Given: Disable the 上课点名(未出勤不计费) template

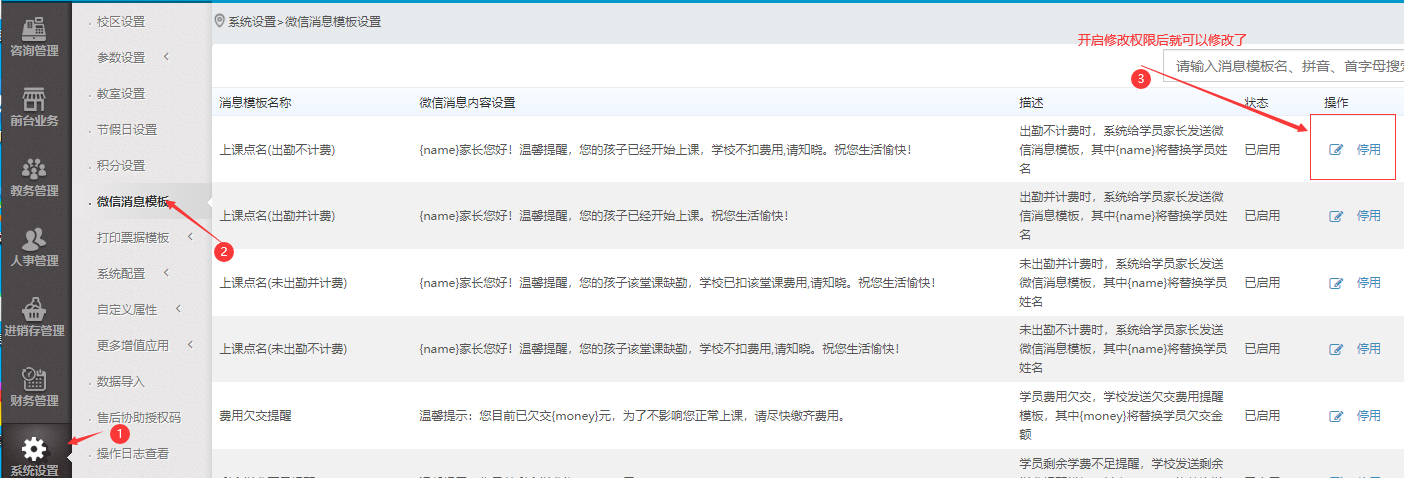Looking at the screenshot, I should point(1369,349).
